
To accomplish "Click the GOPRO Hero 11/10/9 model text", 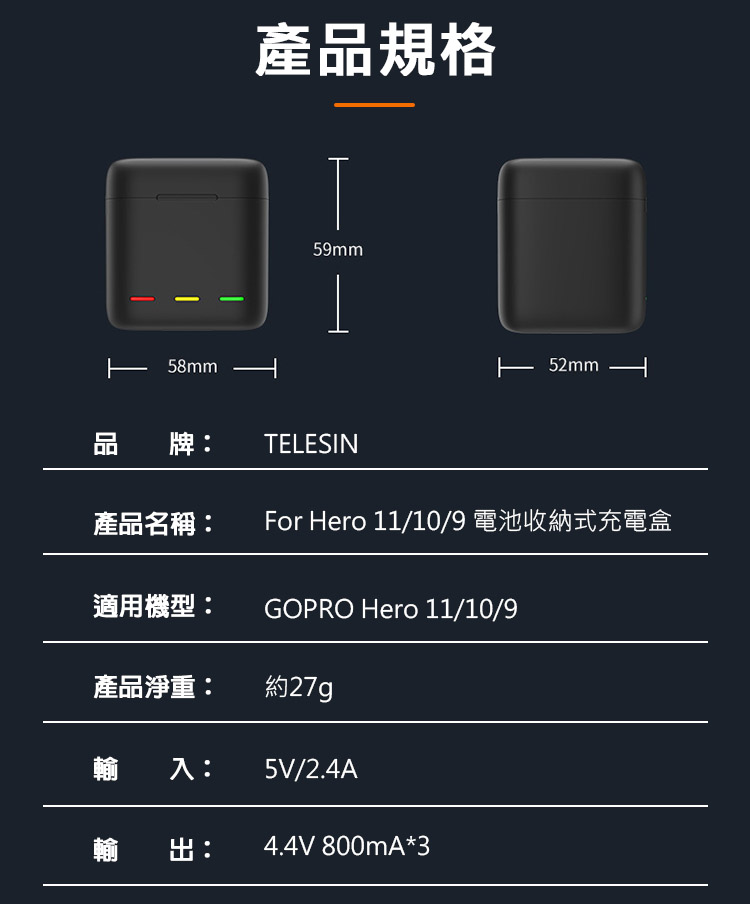I will point(391,609).
